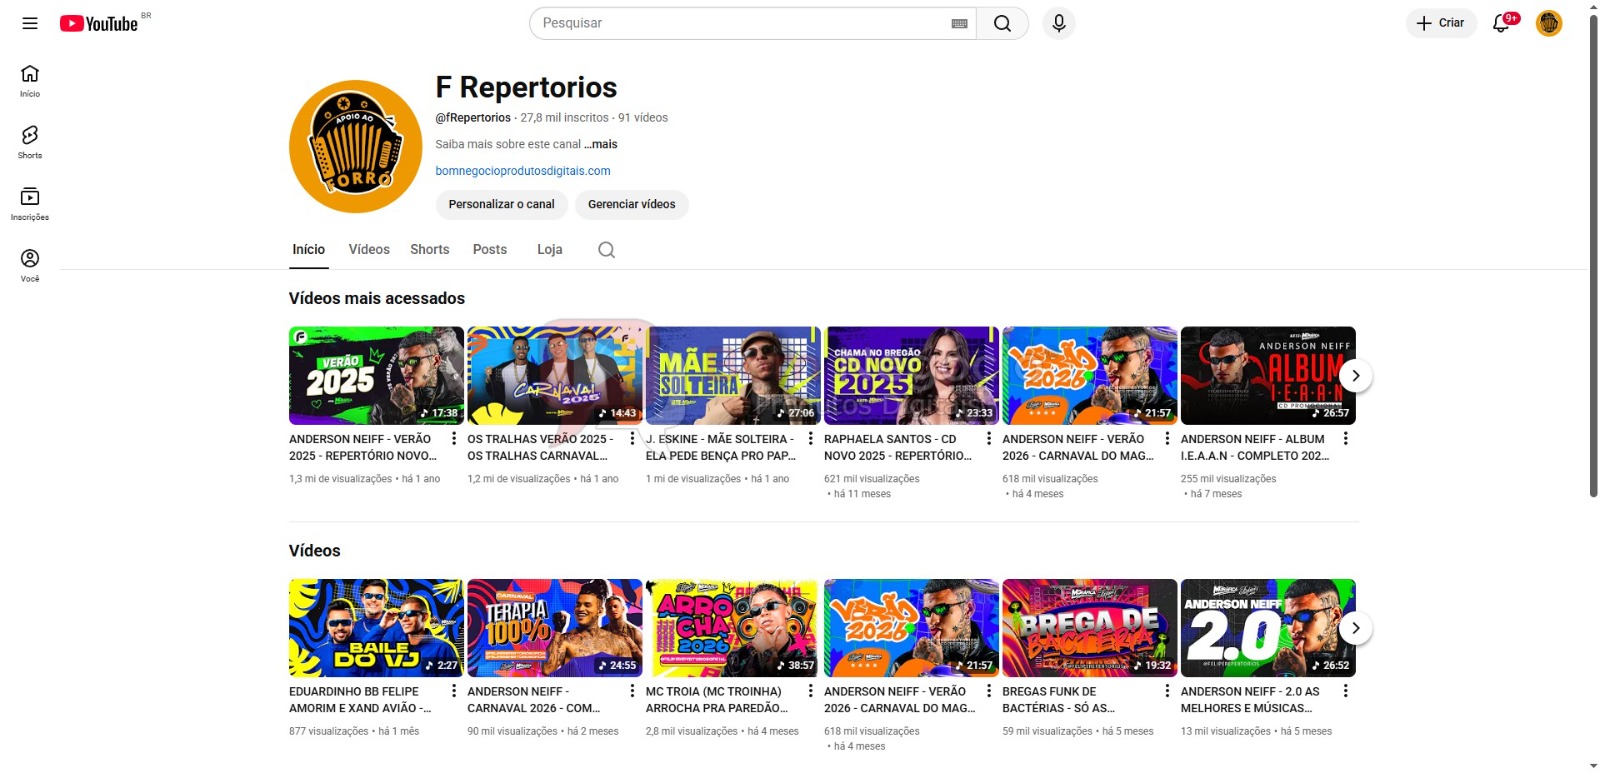
Task: Play the Brega de Bactéria thumbnail
Action: pos(1089,627)
